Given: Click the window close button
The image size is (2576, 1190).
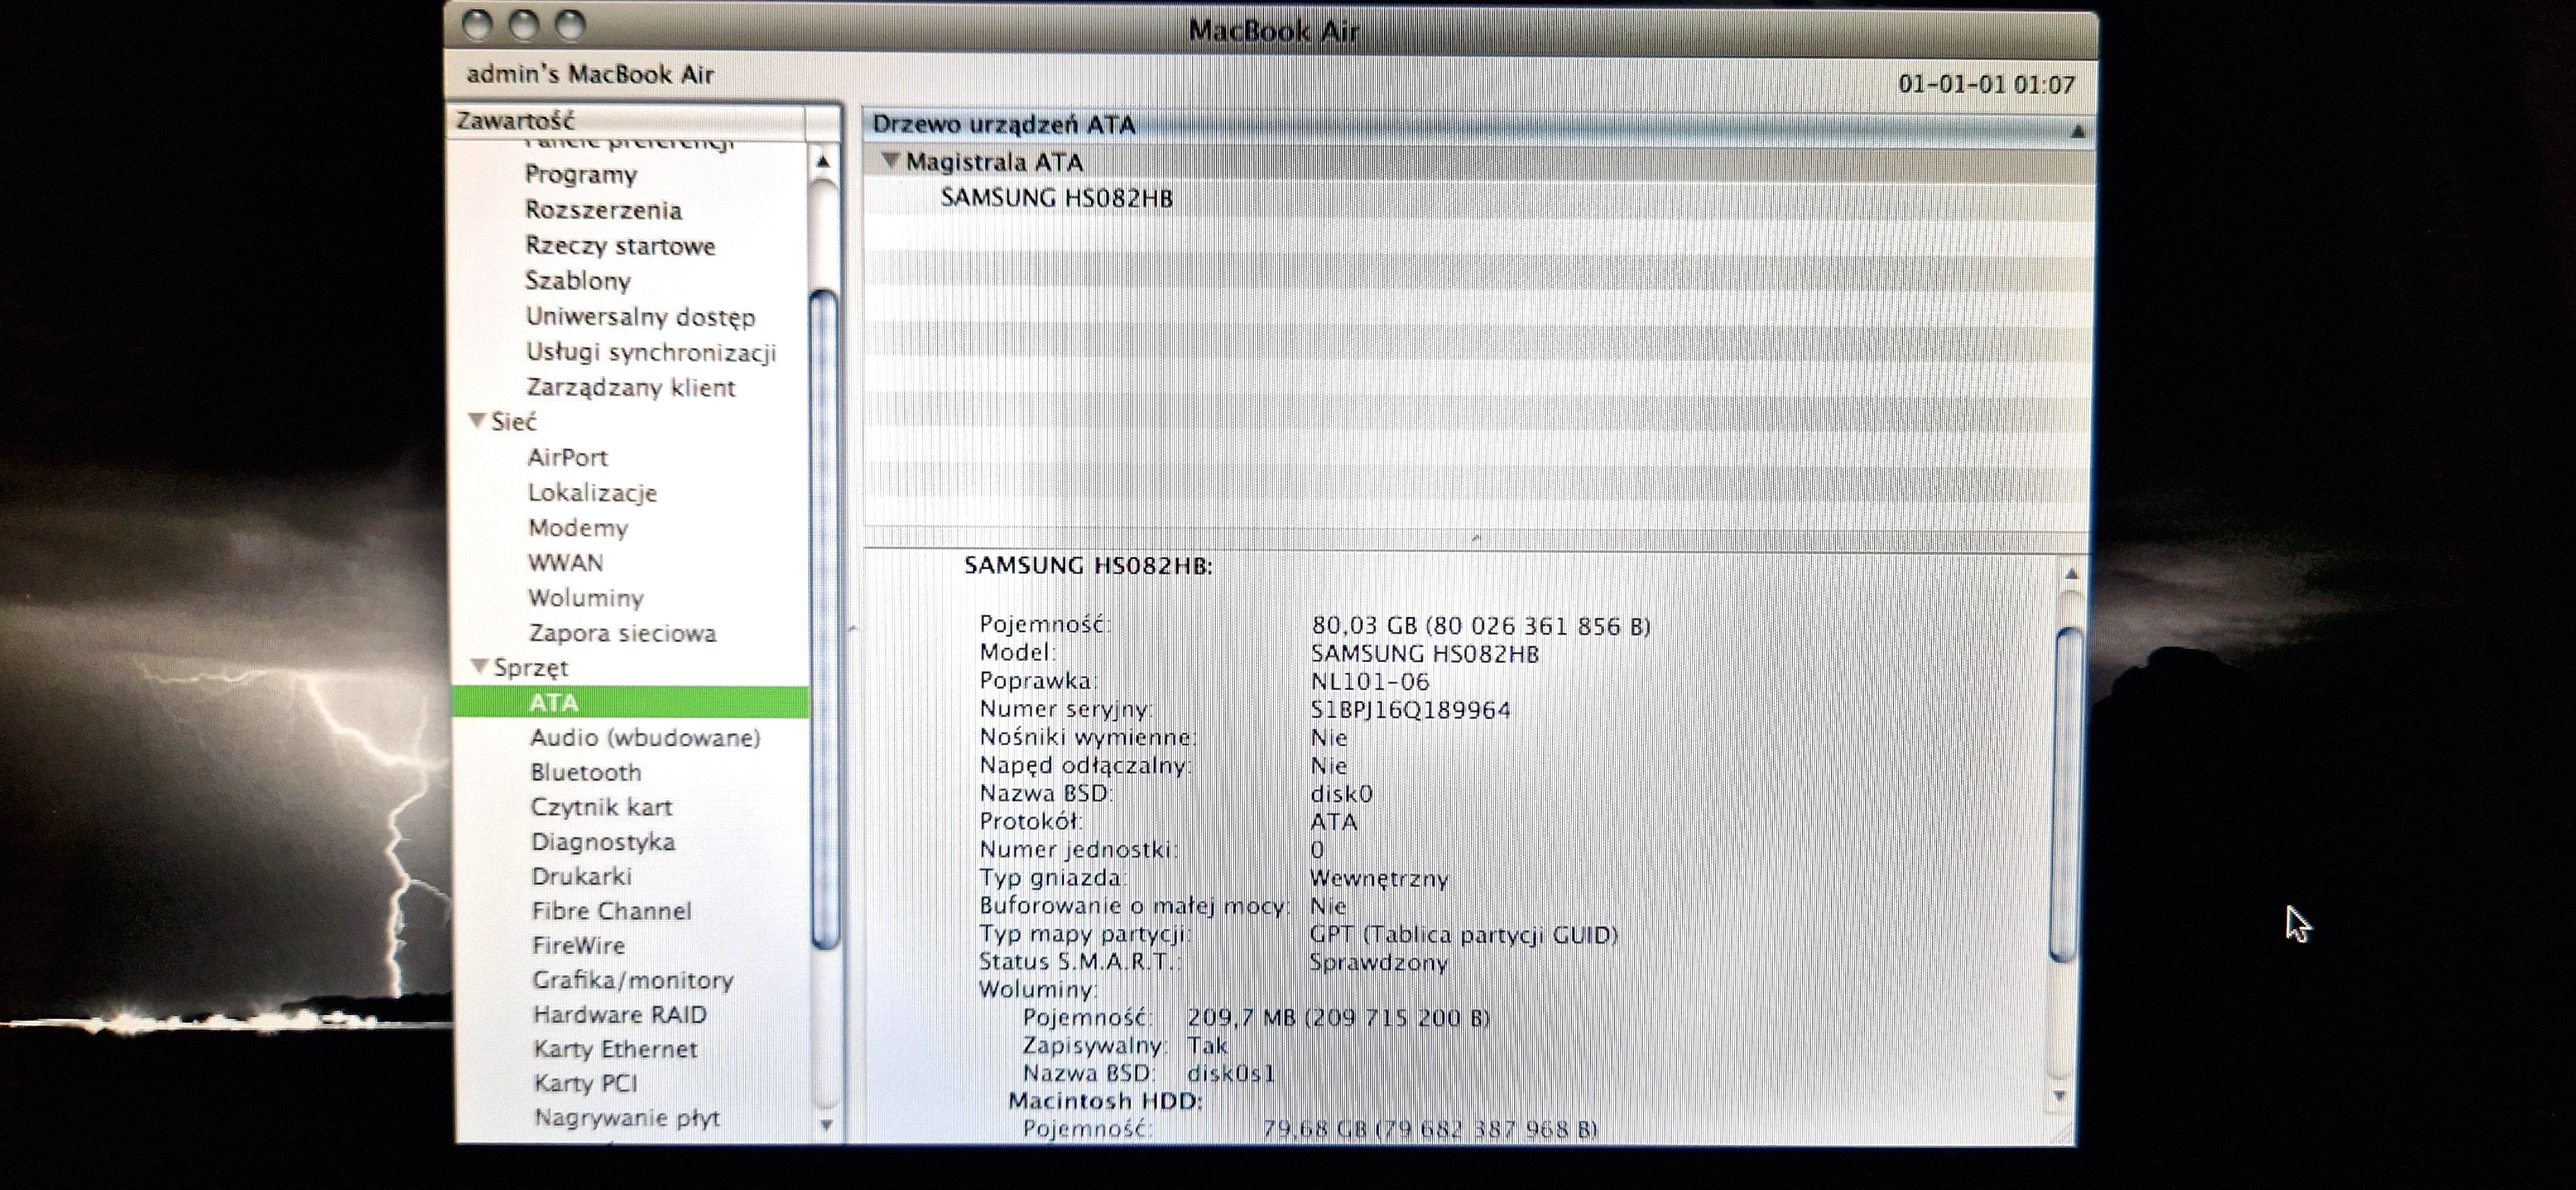Looking at the screenshot, I should coord(478,25).
